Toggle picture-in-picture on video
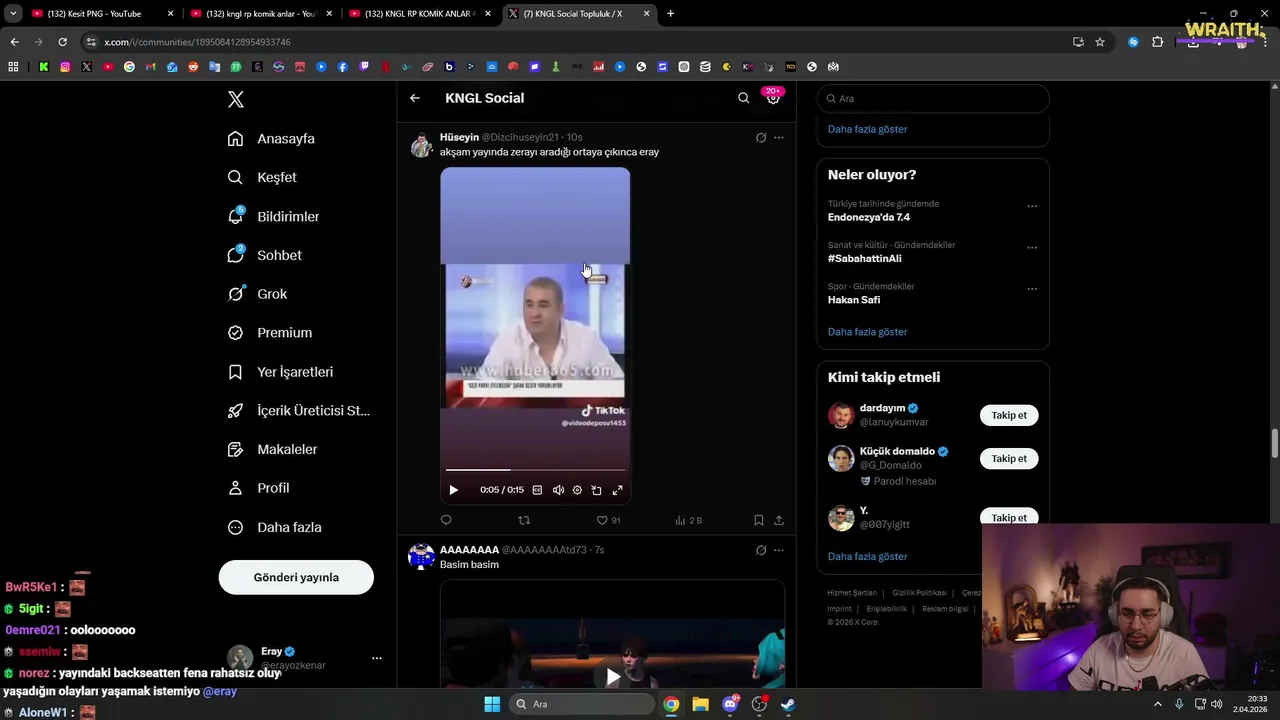Viewport: 1280px width, 720px height. pyautogui.click(x=597, y=490)
